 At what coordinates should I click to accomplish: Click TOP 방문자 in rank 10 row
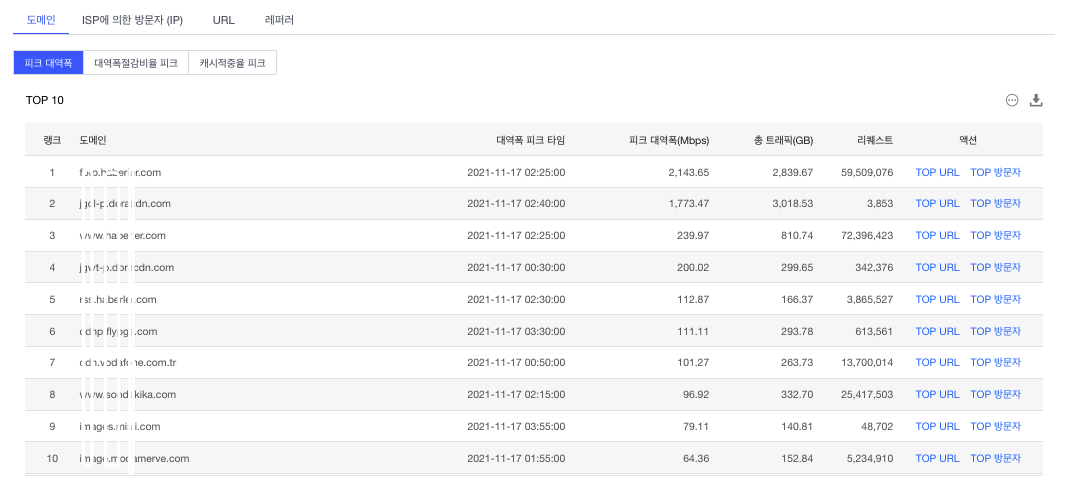click(995, 459)
